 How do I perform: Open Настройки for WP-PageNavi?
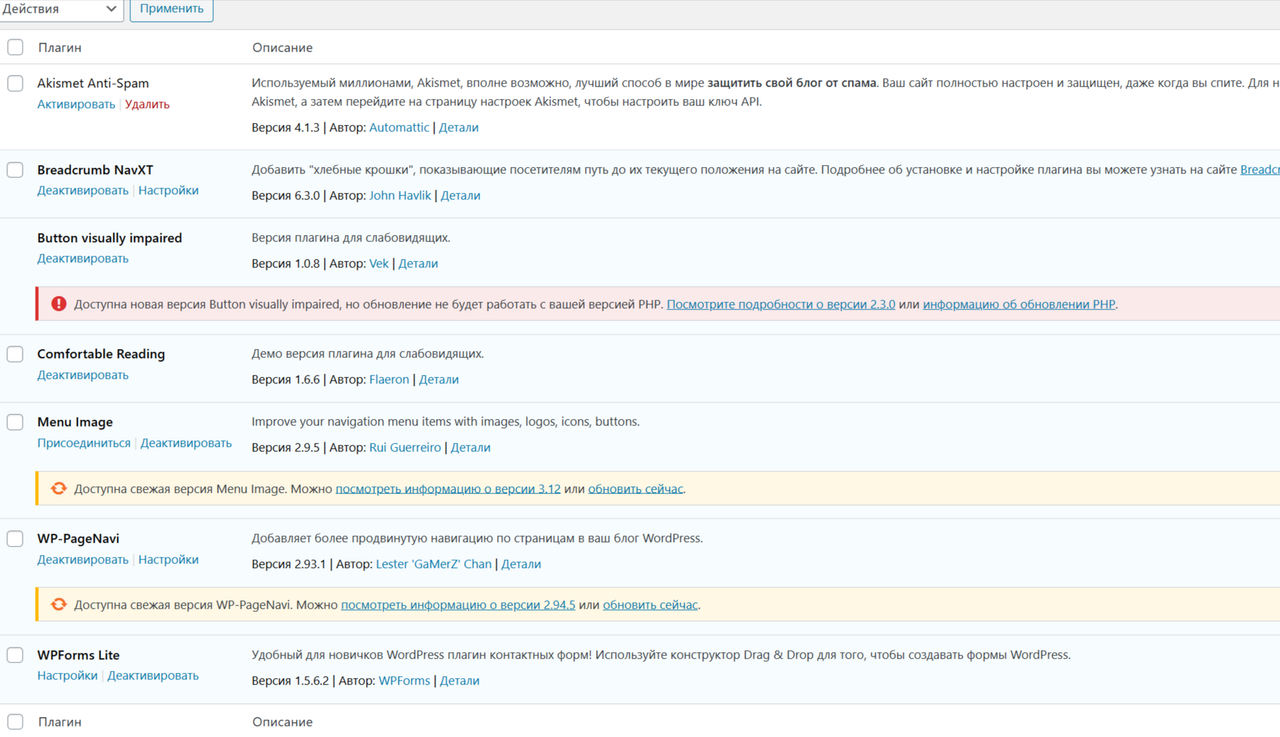[x=168, y=560]
